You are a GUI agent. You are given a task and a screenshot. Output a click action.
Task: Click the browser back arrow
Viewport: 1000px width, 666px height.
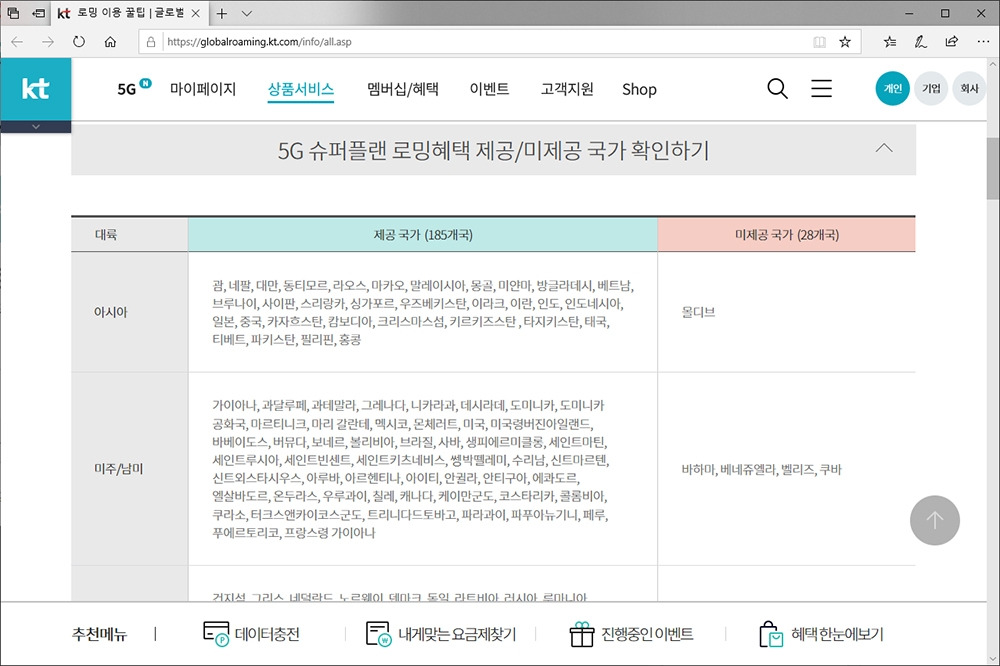(17, 41)
